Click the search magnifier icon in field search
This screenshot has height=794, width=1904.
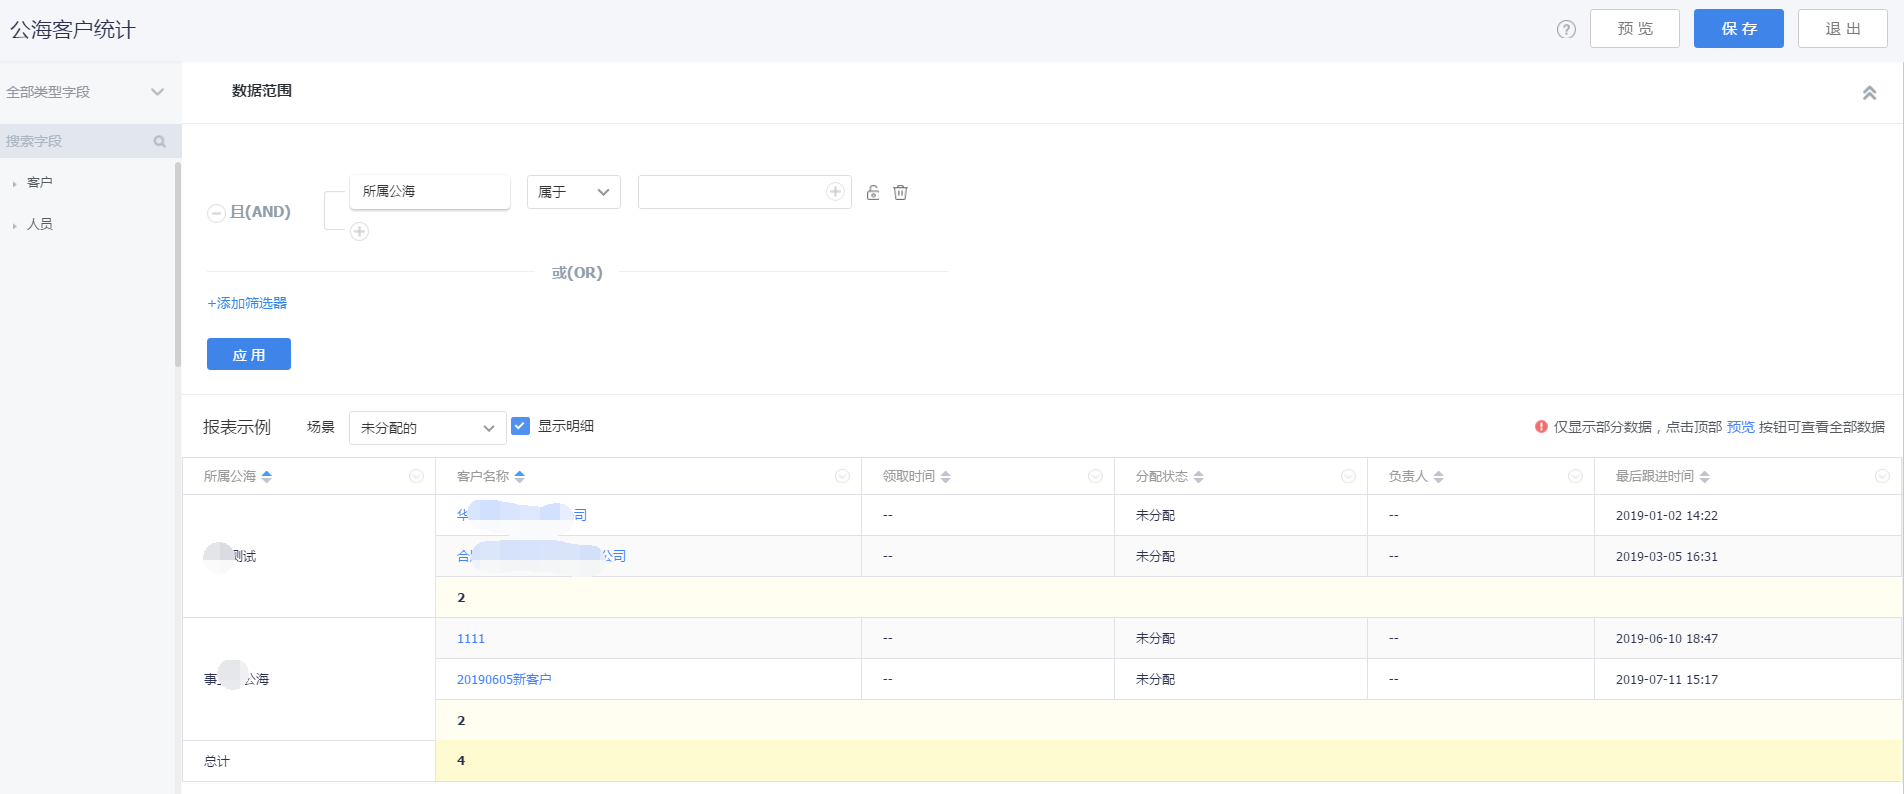click(159, 141)
